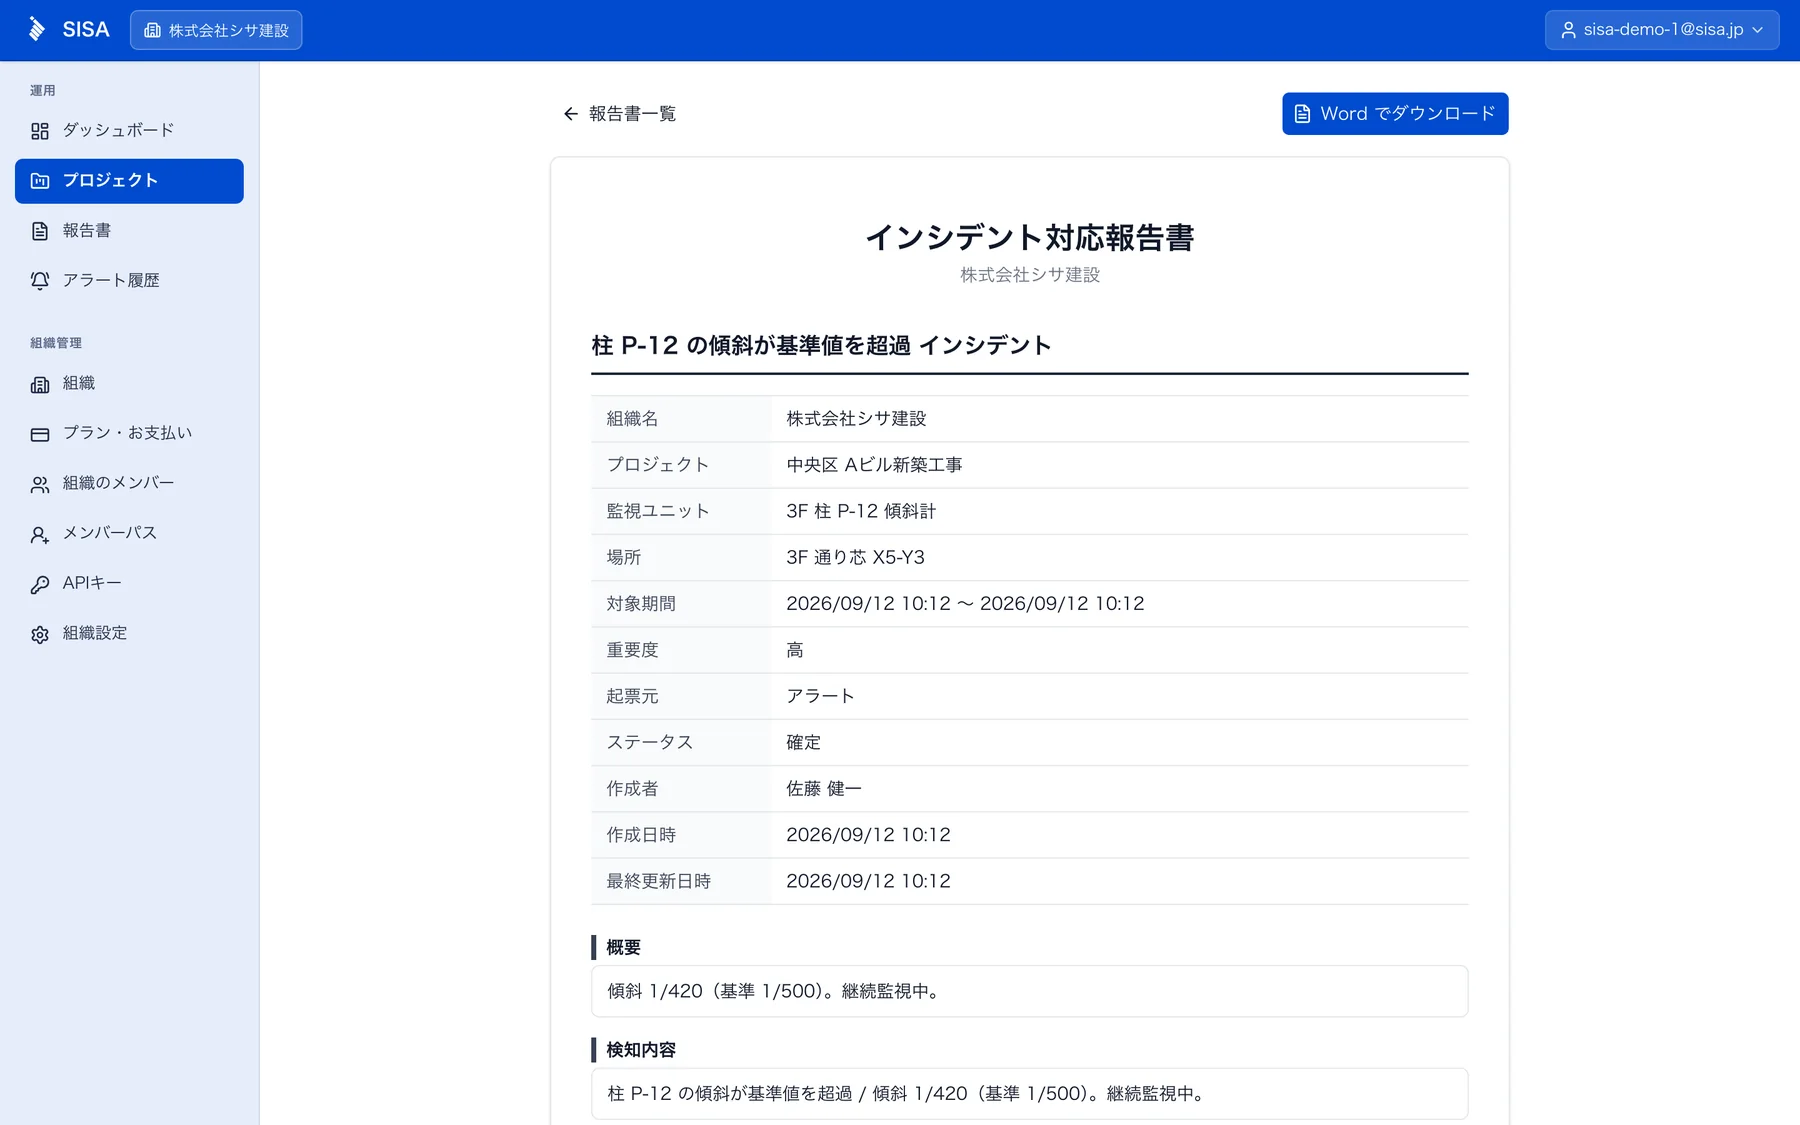Click the building icon in organization selector
This screenshot has width=1800, height=1125.
[x=152, y=30]
